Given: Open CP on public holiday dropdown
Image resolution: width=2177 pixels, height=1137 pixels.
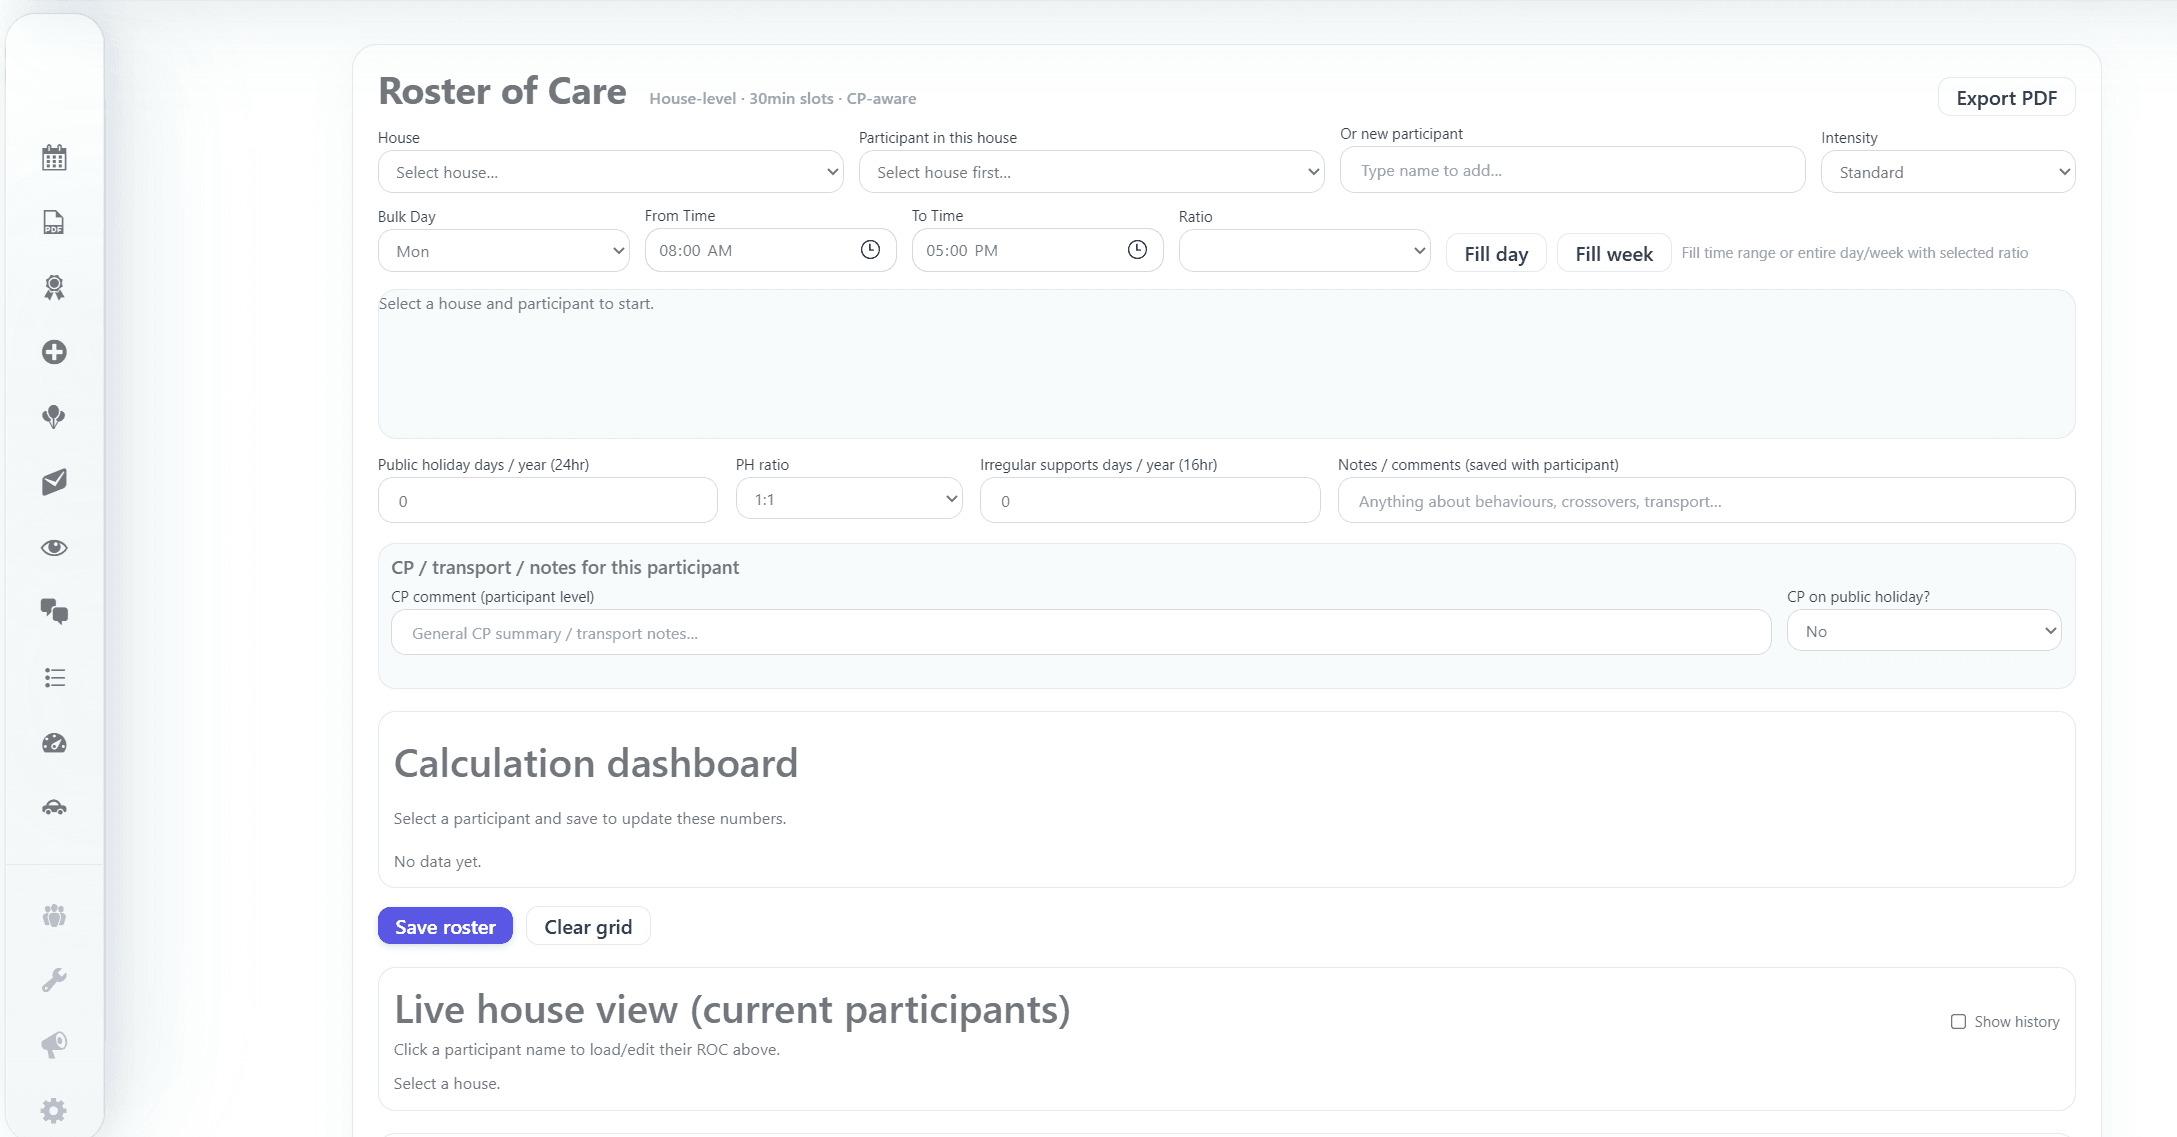Looking at the screenshot, I should coord(1924,631).
